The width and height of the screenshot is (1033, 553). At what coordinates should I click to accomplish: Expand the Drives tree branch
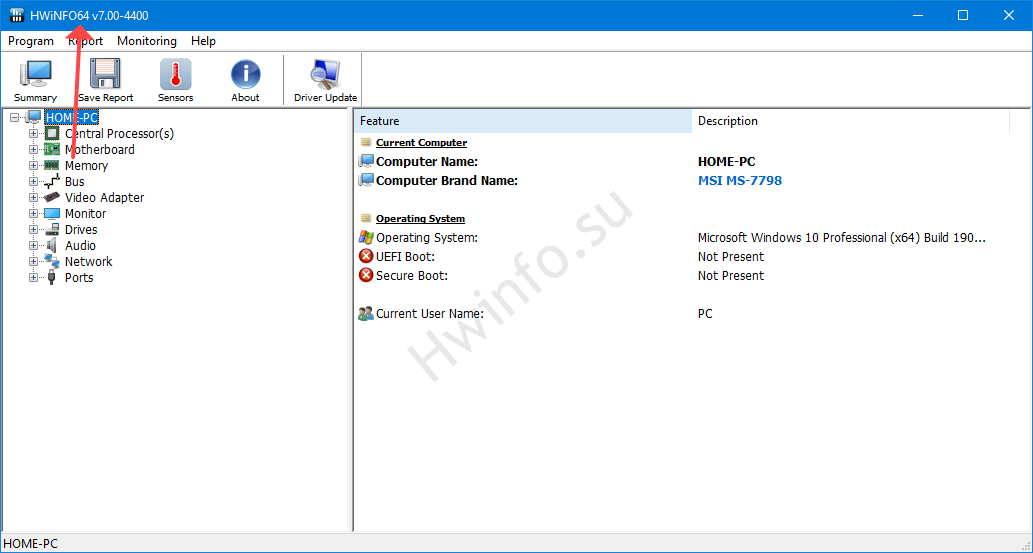click(x=34, y=230)
